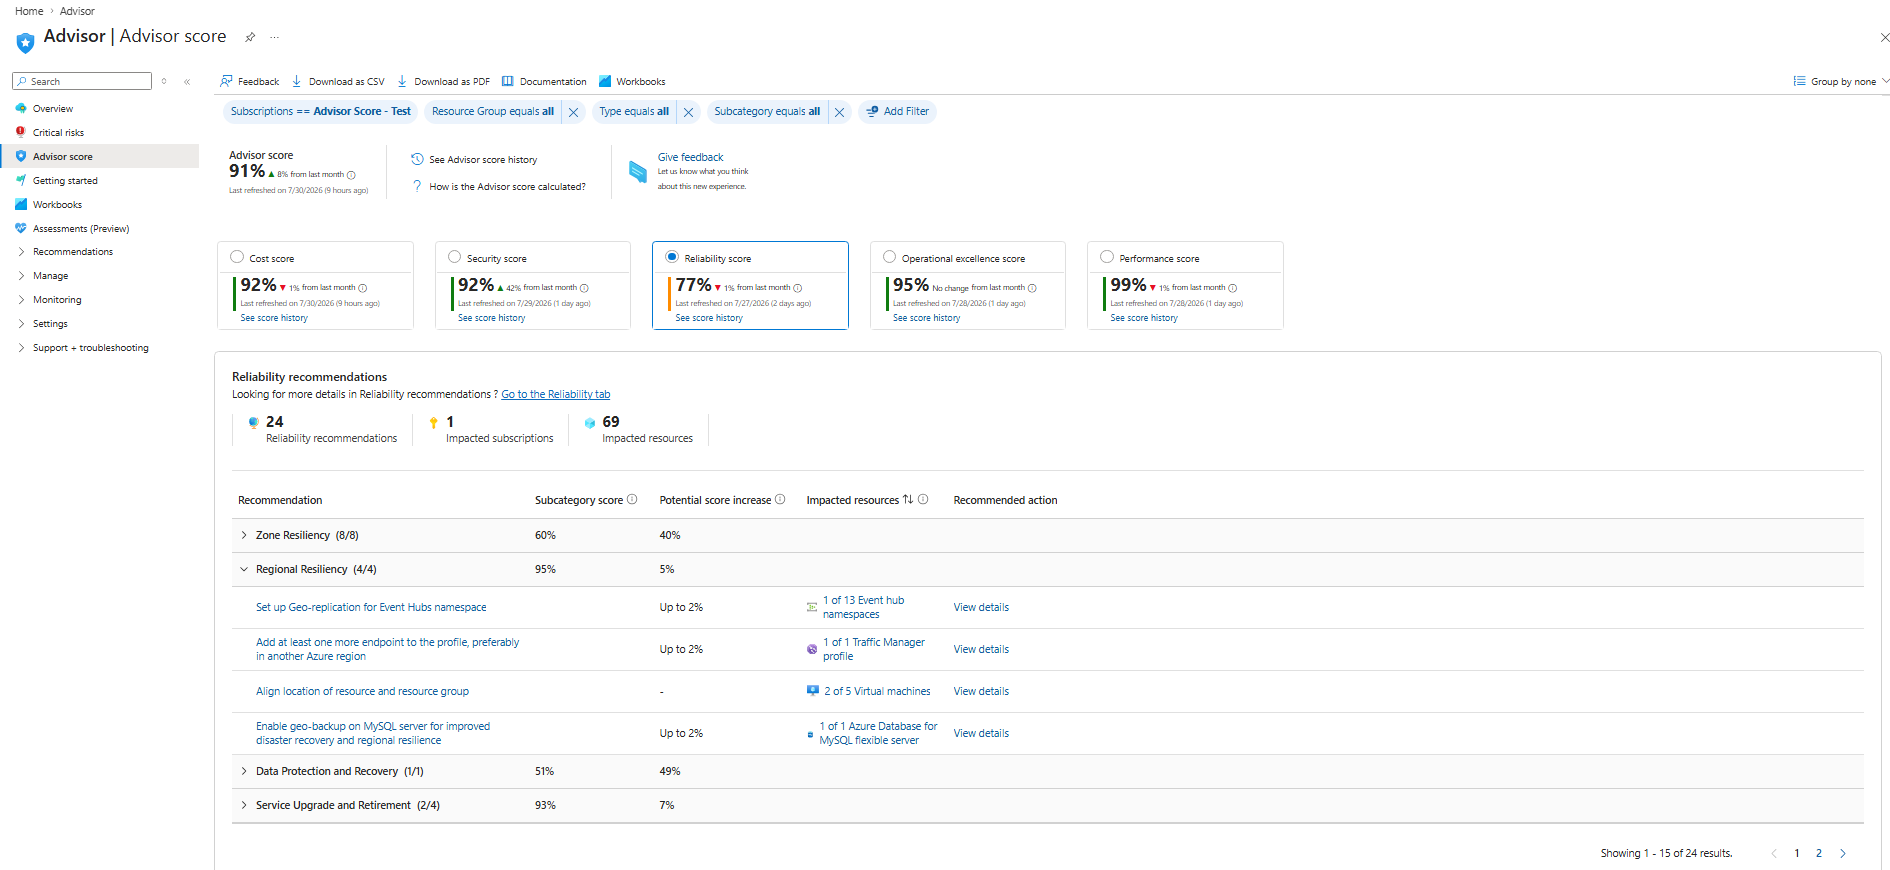The height and width of the screenshot is (870, 1890).
Task: Click info icon next to Subcategory score
Action: 632,500
